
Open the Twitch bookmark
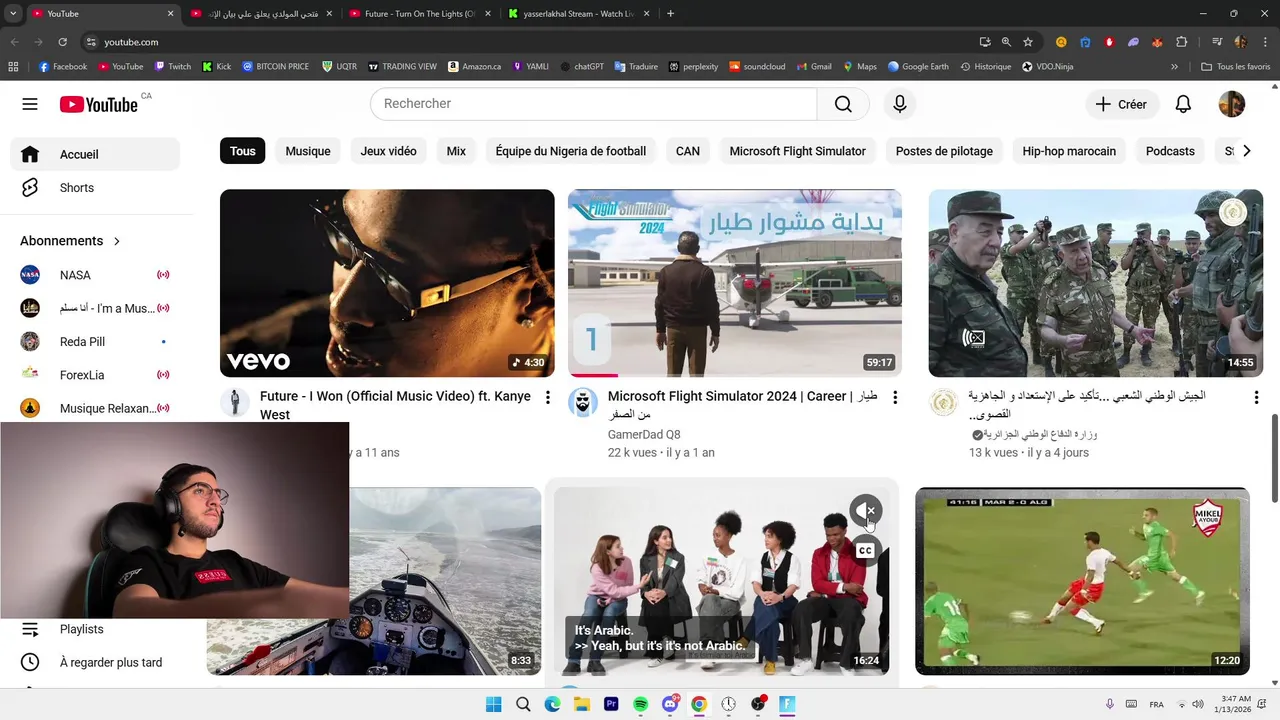pyautogui.click(x=172, y=67)
